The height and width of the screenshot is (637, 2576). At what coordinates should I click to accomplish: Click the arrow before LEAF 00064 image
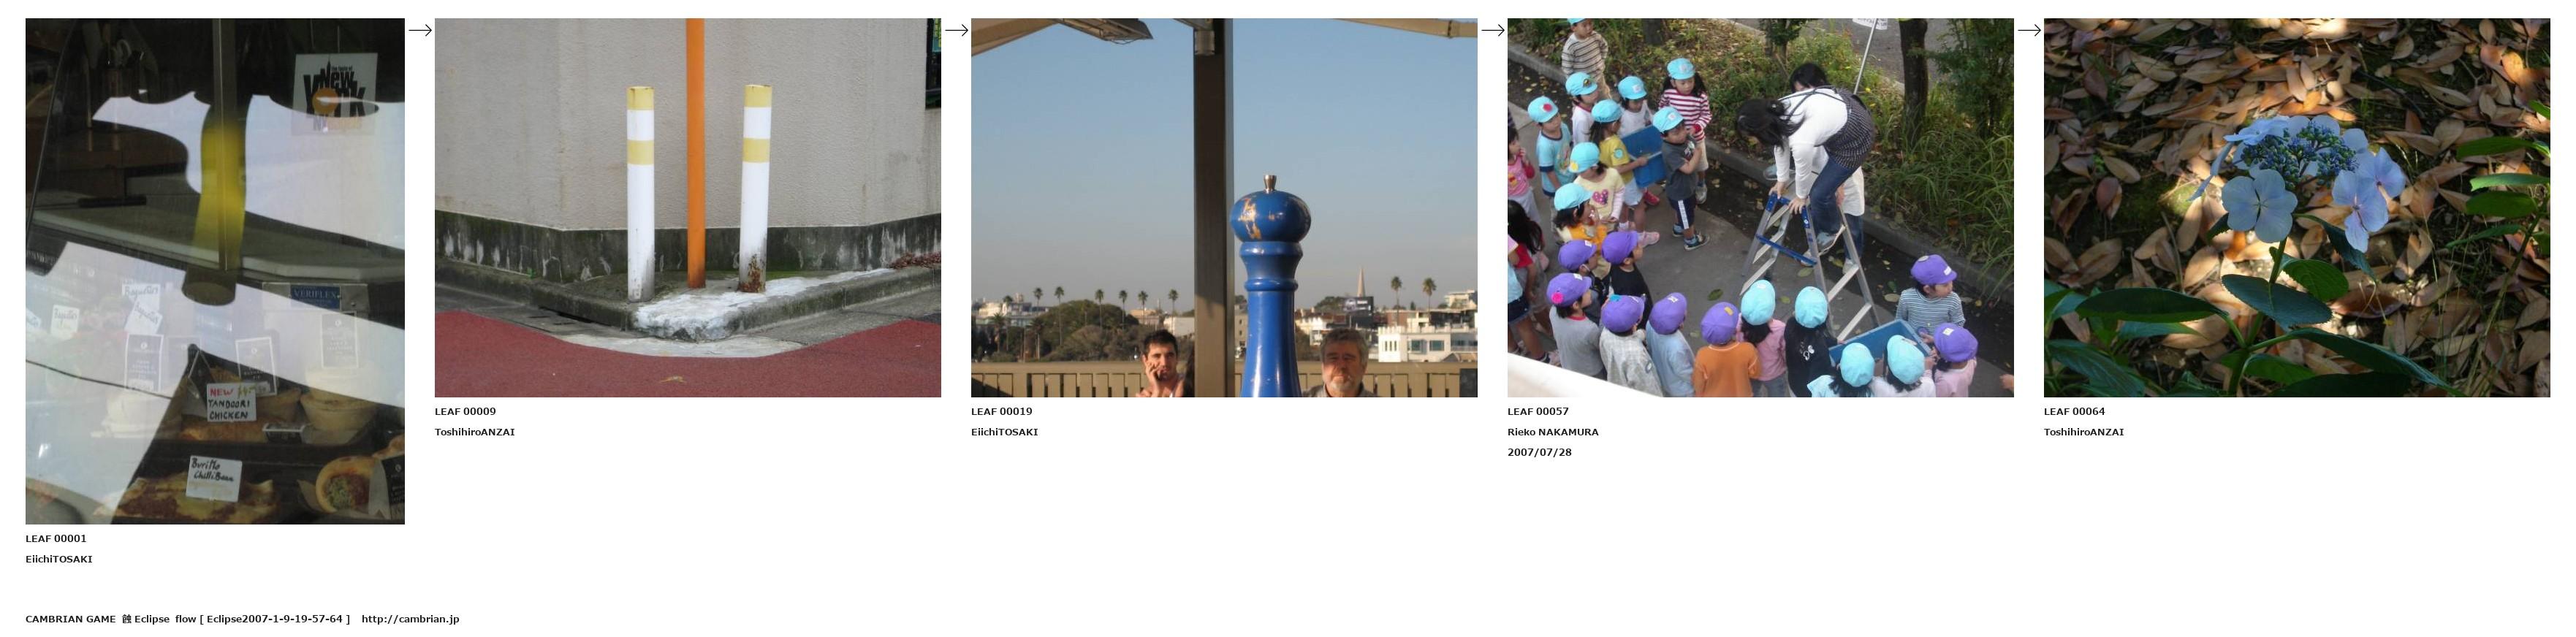pyautogui.click(x=2029, y=30)
